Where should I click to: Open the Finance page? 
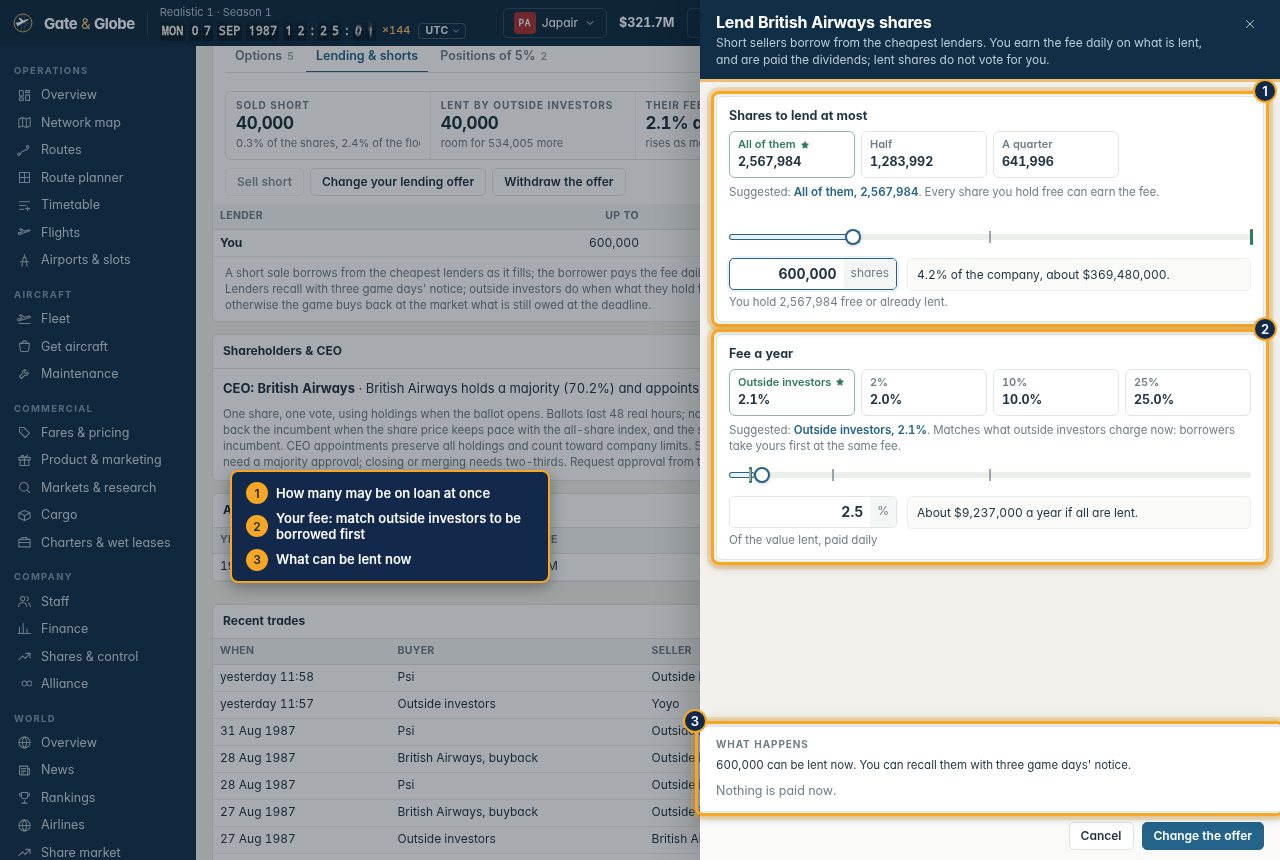[64, 629]
